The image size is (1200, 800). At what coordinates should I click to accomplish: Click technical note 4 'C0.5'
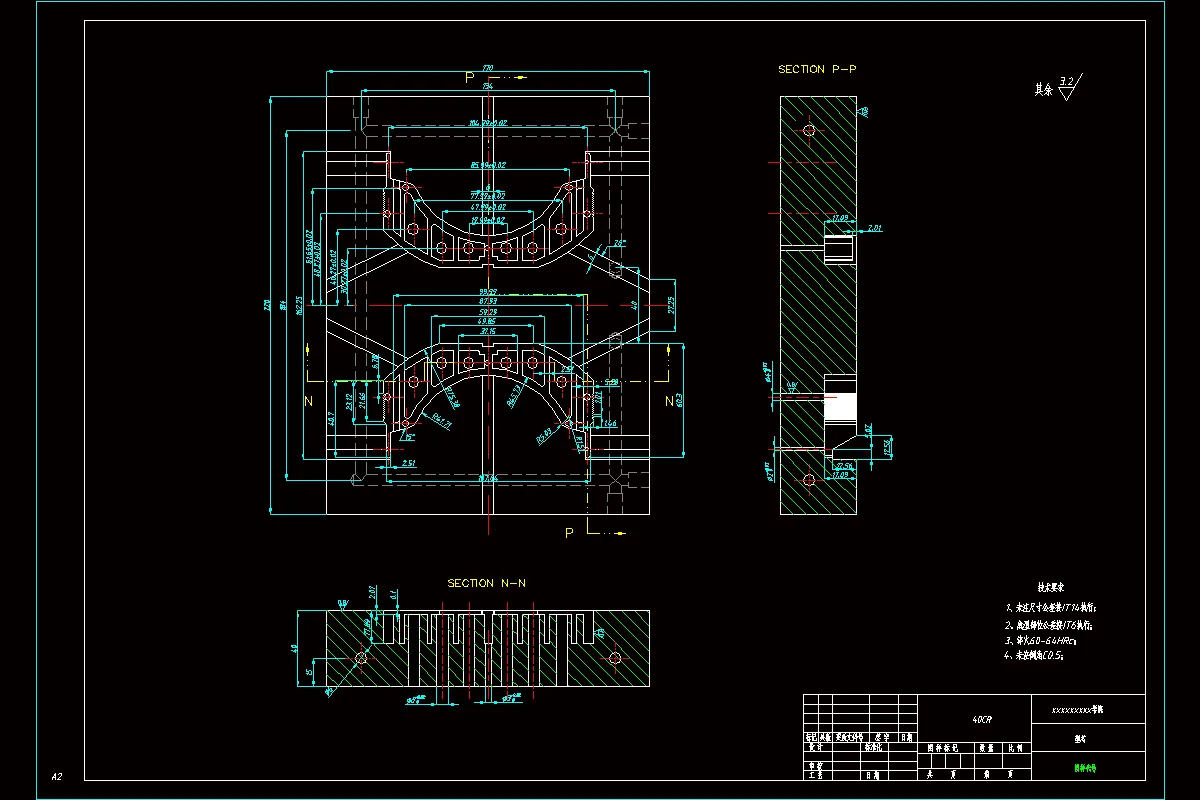1034,656
